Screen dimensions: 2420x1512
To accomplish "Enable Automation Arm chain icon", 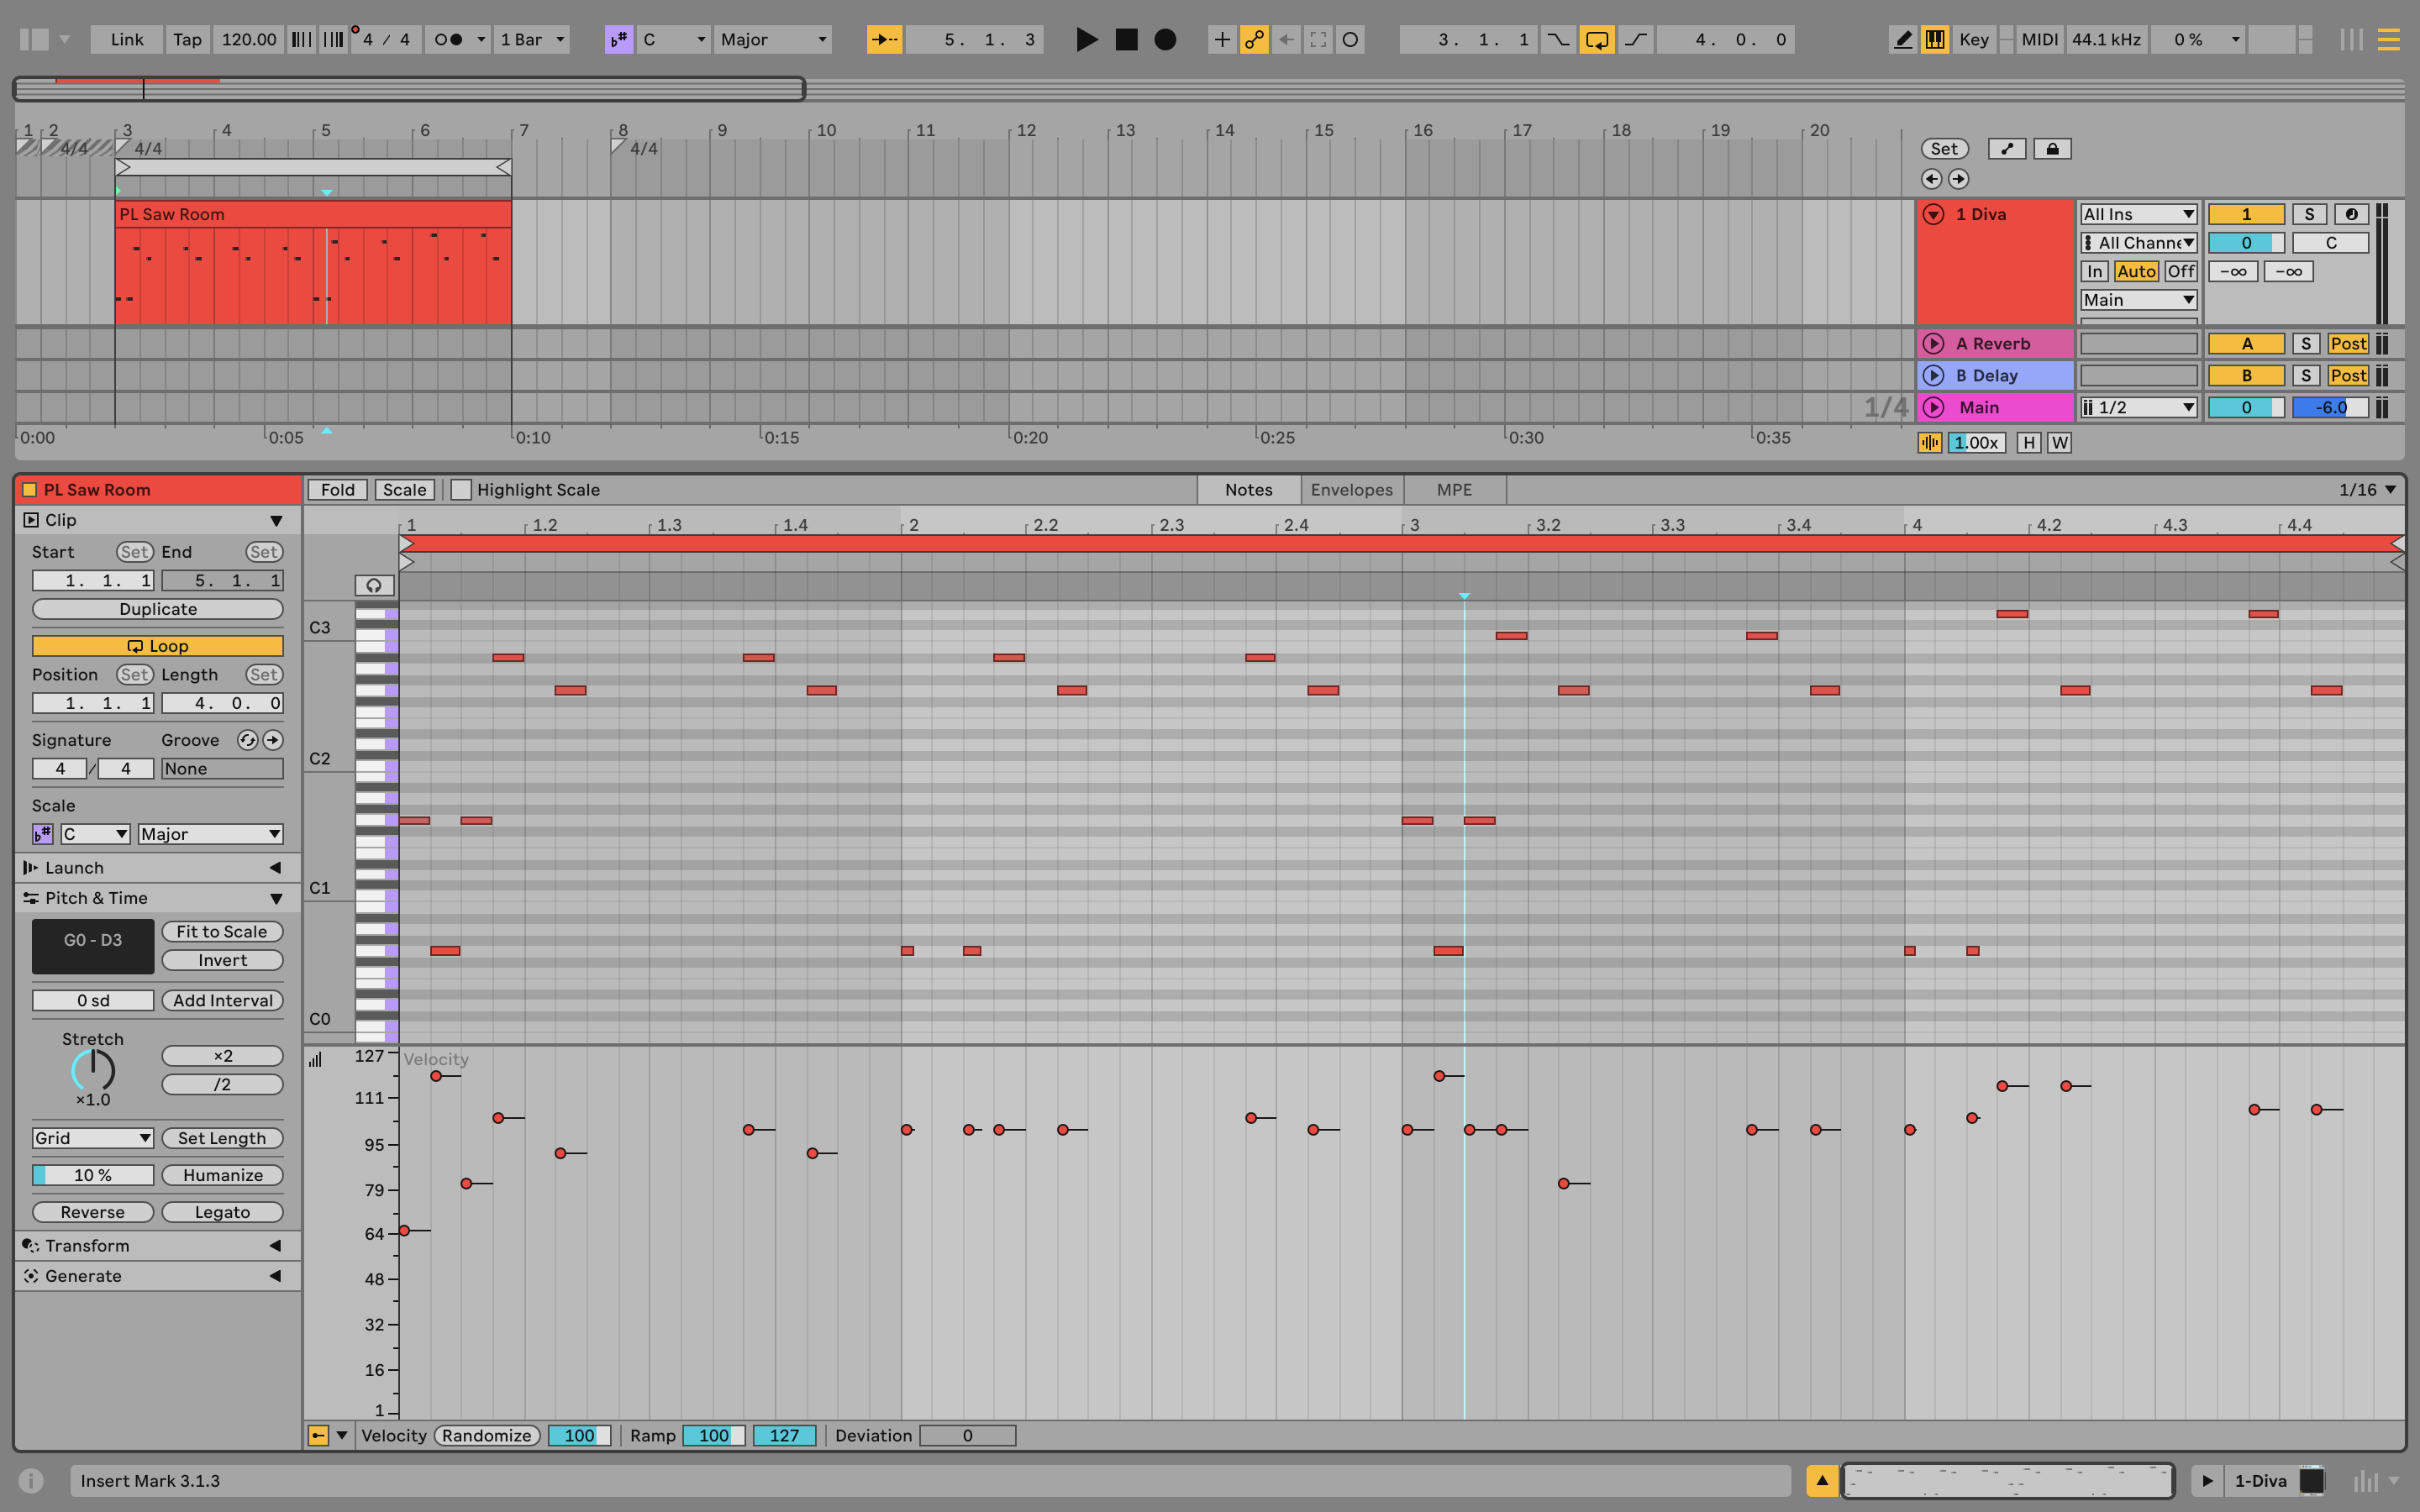I will pyautogui.click(x=1254, y=40).
